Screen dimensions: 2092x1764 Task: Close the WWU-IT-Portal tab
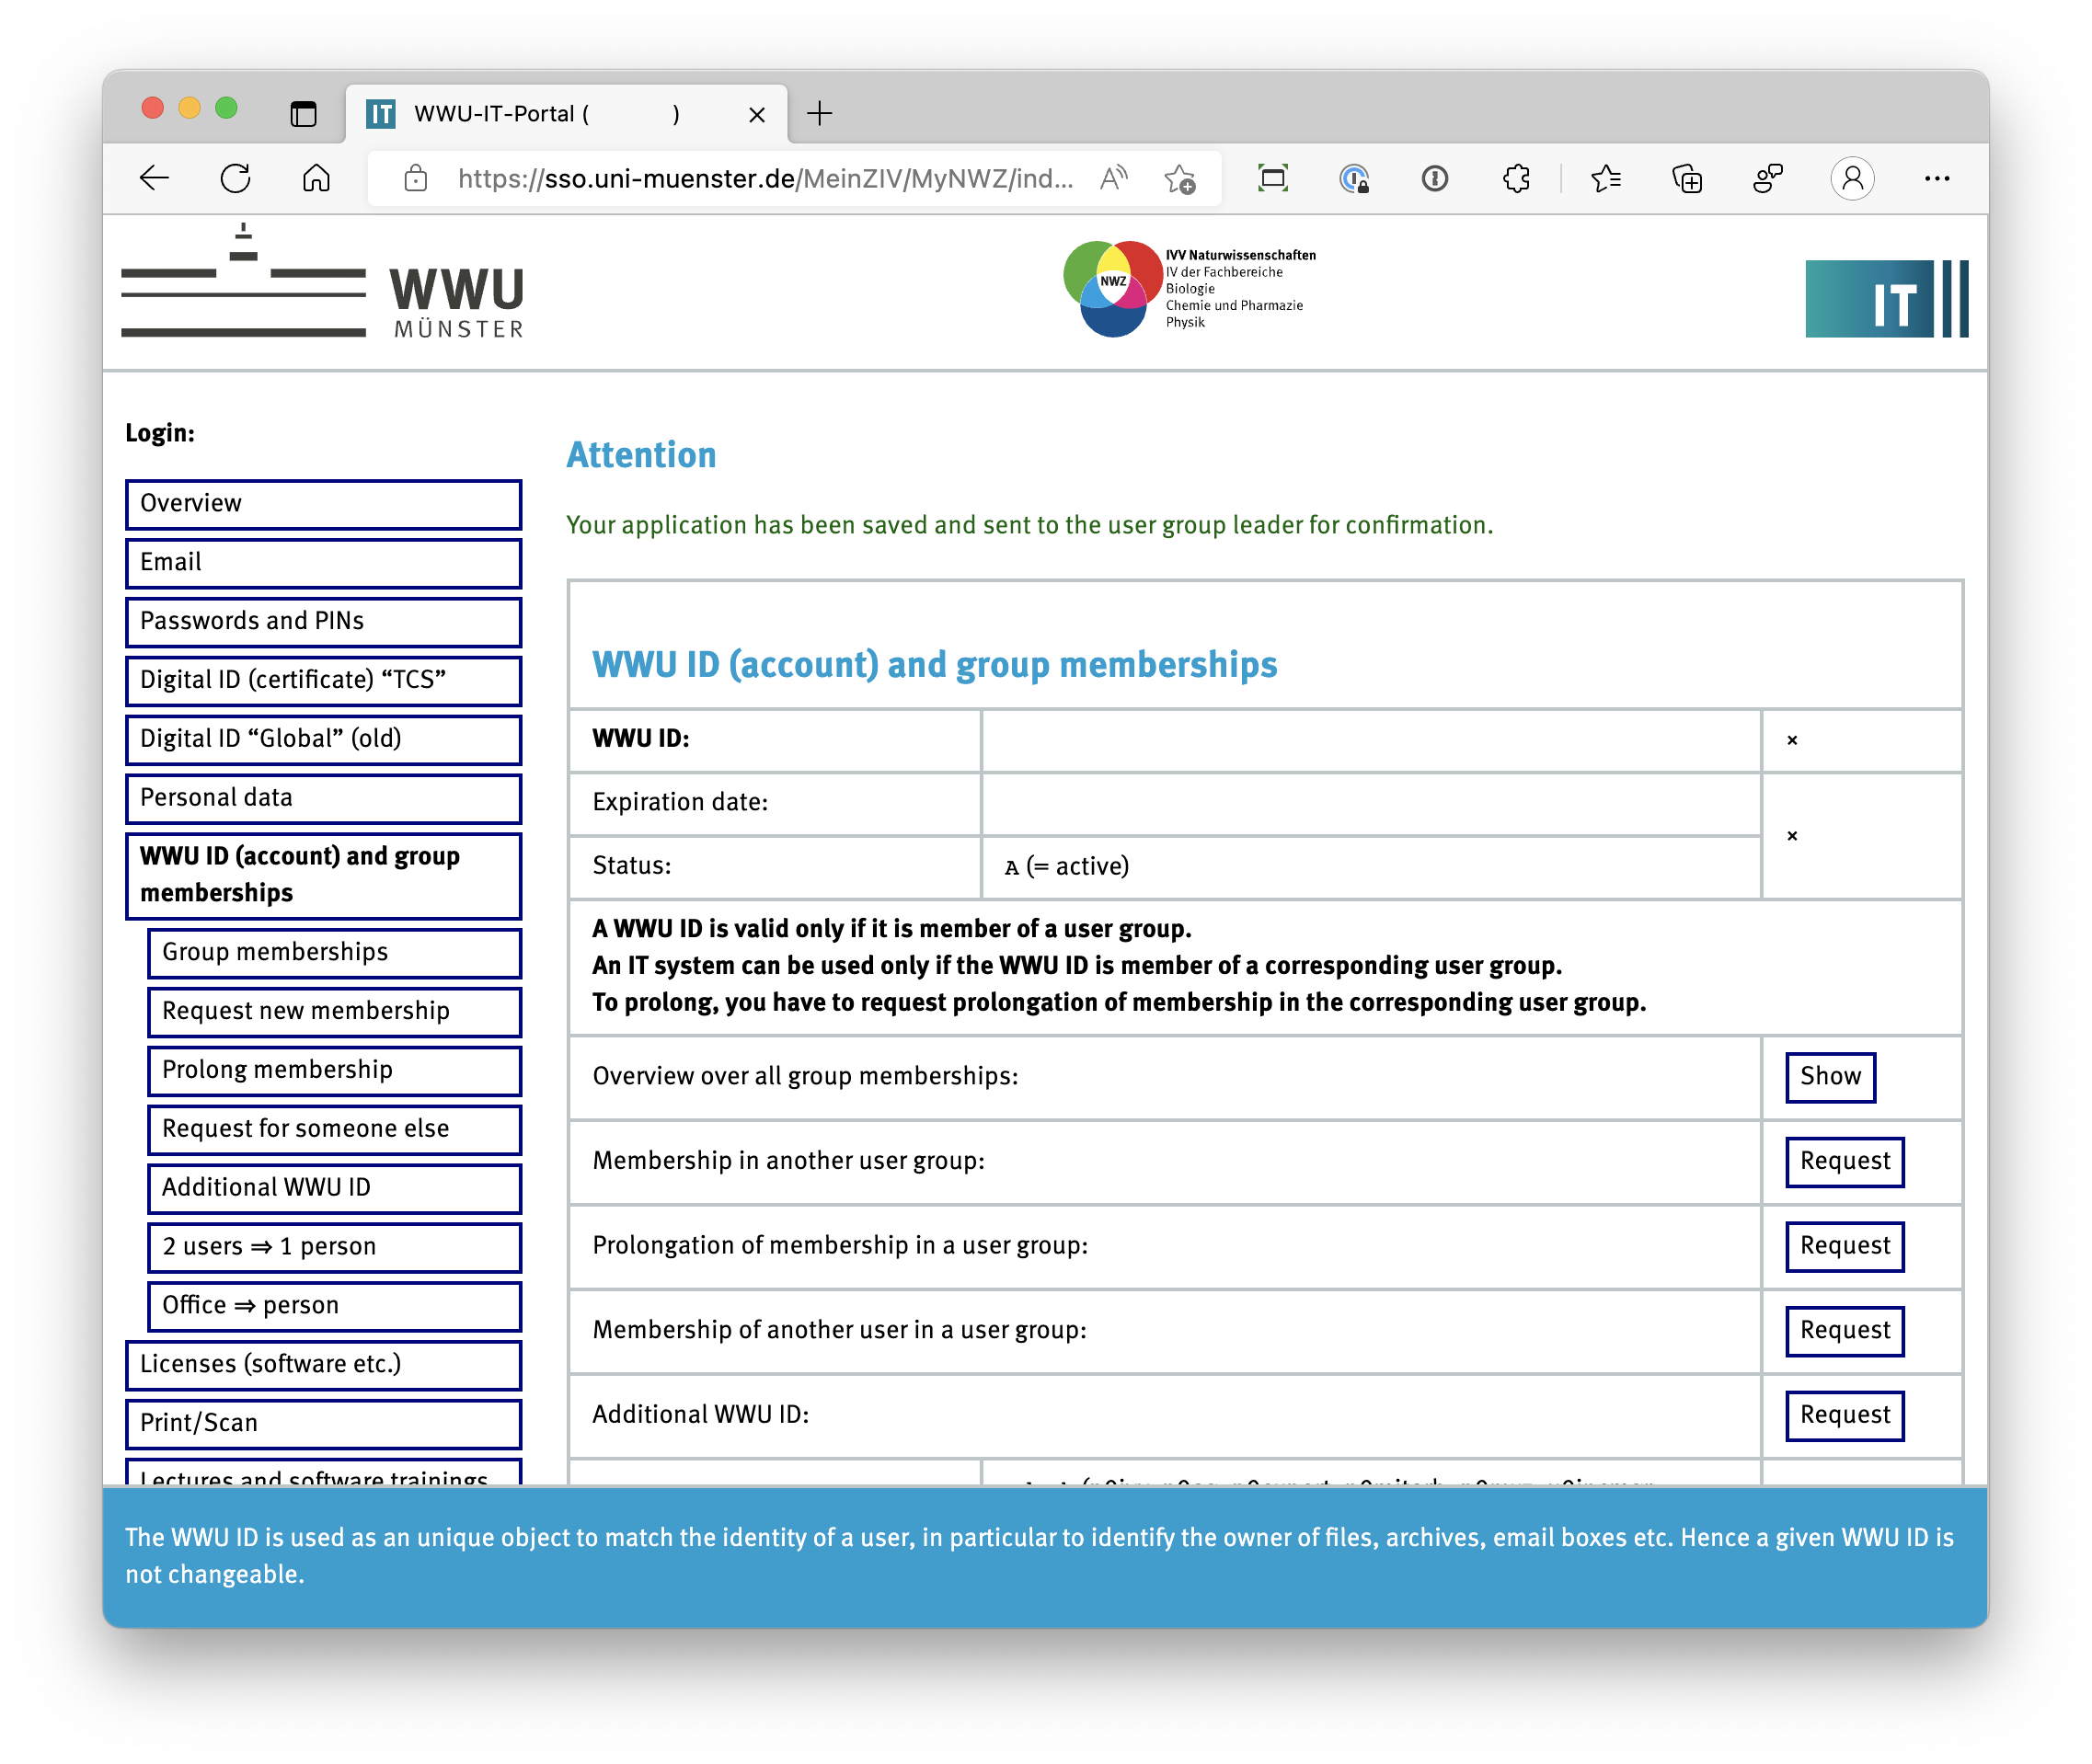[757, 114]
